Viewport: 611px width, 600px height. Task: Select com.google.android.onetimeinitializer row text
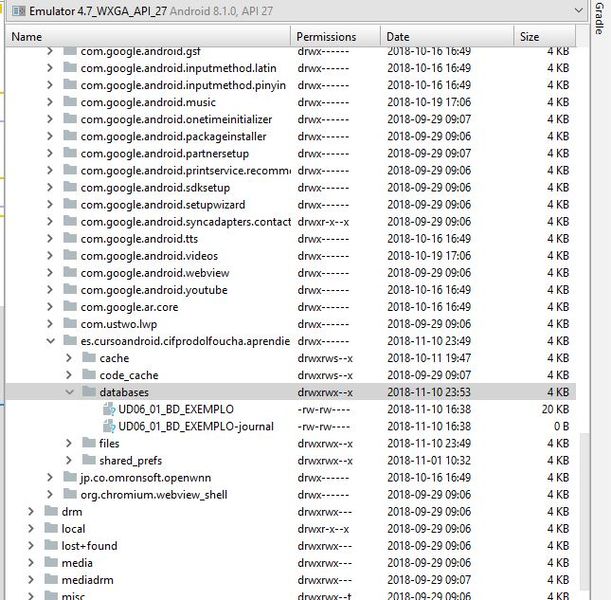tap(176, 119)
